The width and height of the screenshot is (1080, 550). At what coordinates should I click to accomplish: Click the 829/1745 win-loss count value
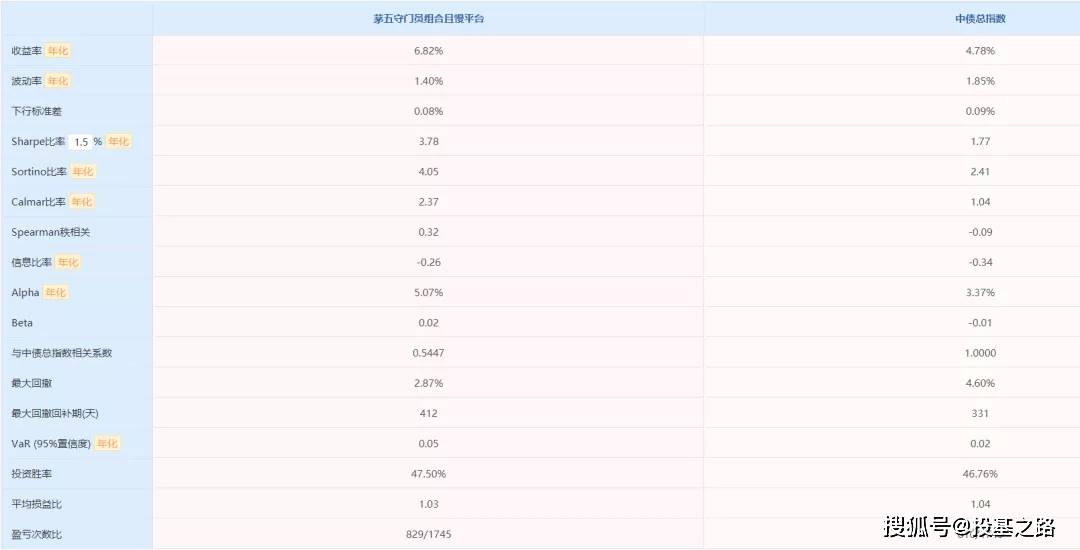point(428,534)
